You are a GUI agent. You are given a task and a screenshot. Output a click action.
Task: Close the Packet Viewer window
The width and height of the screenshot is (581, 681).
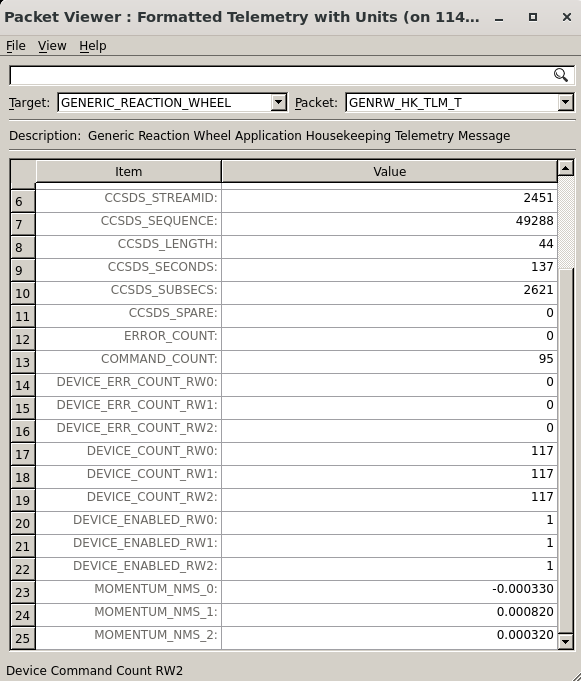(x=567, y=17)
